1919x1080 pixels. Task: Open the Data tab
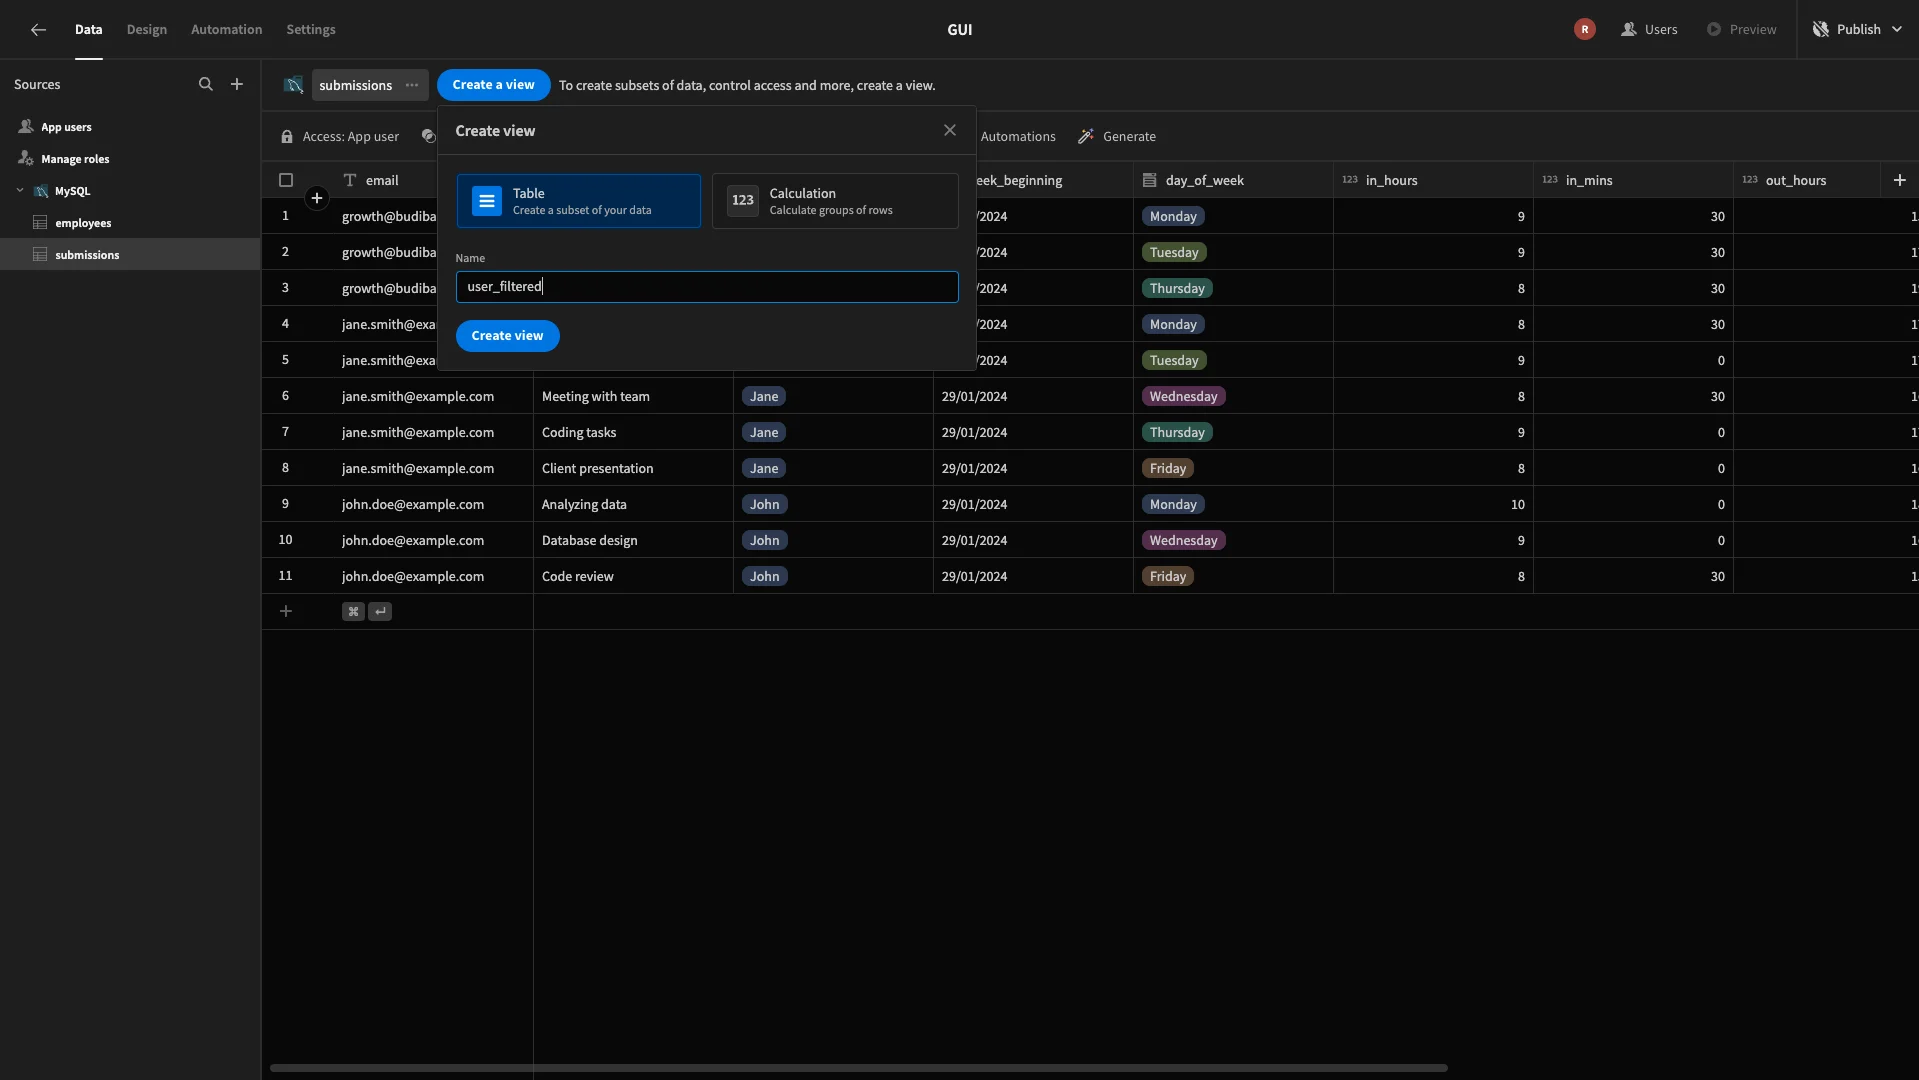click(x=88, y=30)
